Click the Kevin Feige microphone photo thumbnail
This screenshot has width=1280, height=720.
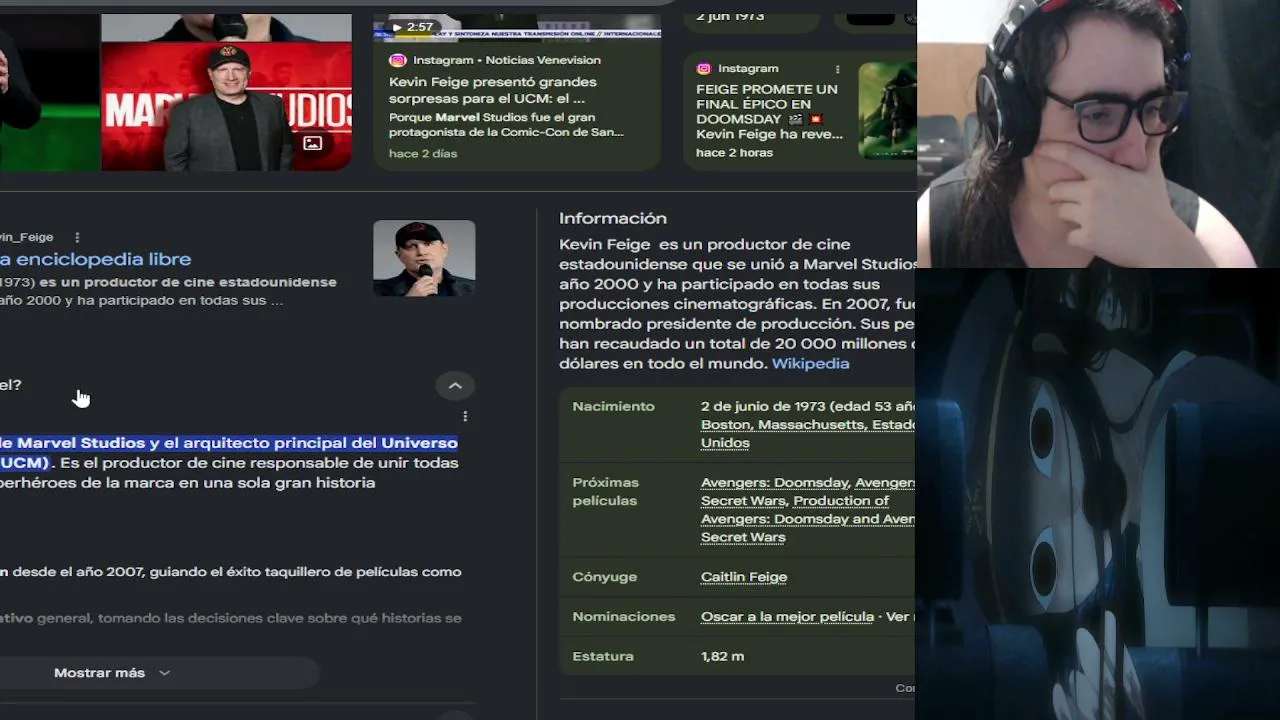424,258
